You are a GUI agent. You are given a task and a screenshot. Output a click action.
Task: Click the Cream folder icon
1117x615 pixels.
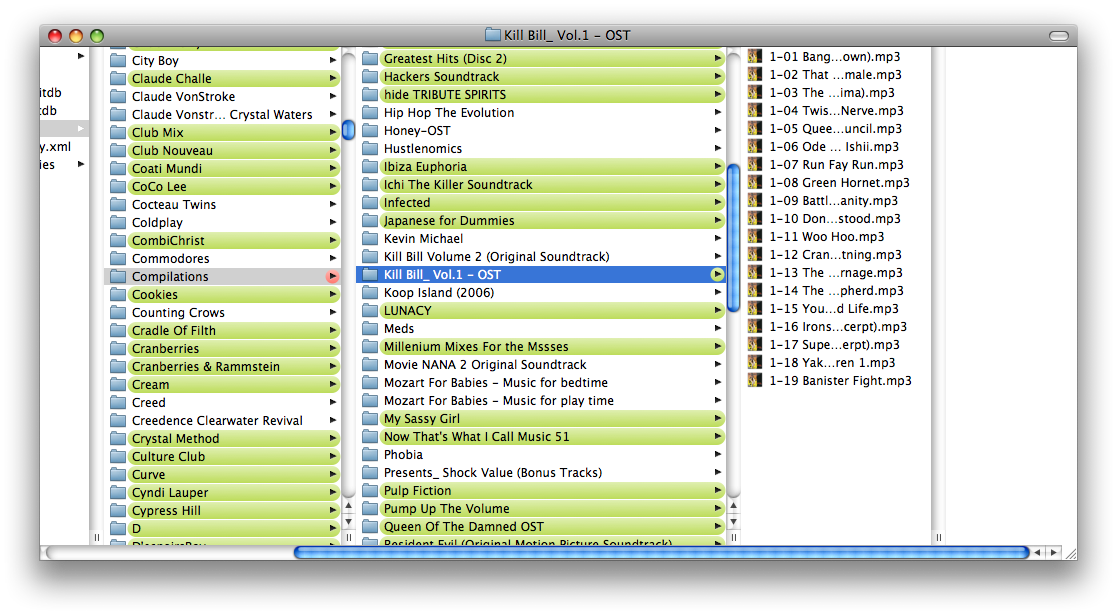118,384
